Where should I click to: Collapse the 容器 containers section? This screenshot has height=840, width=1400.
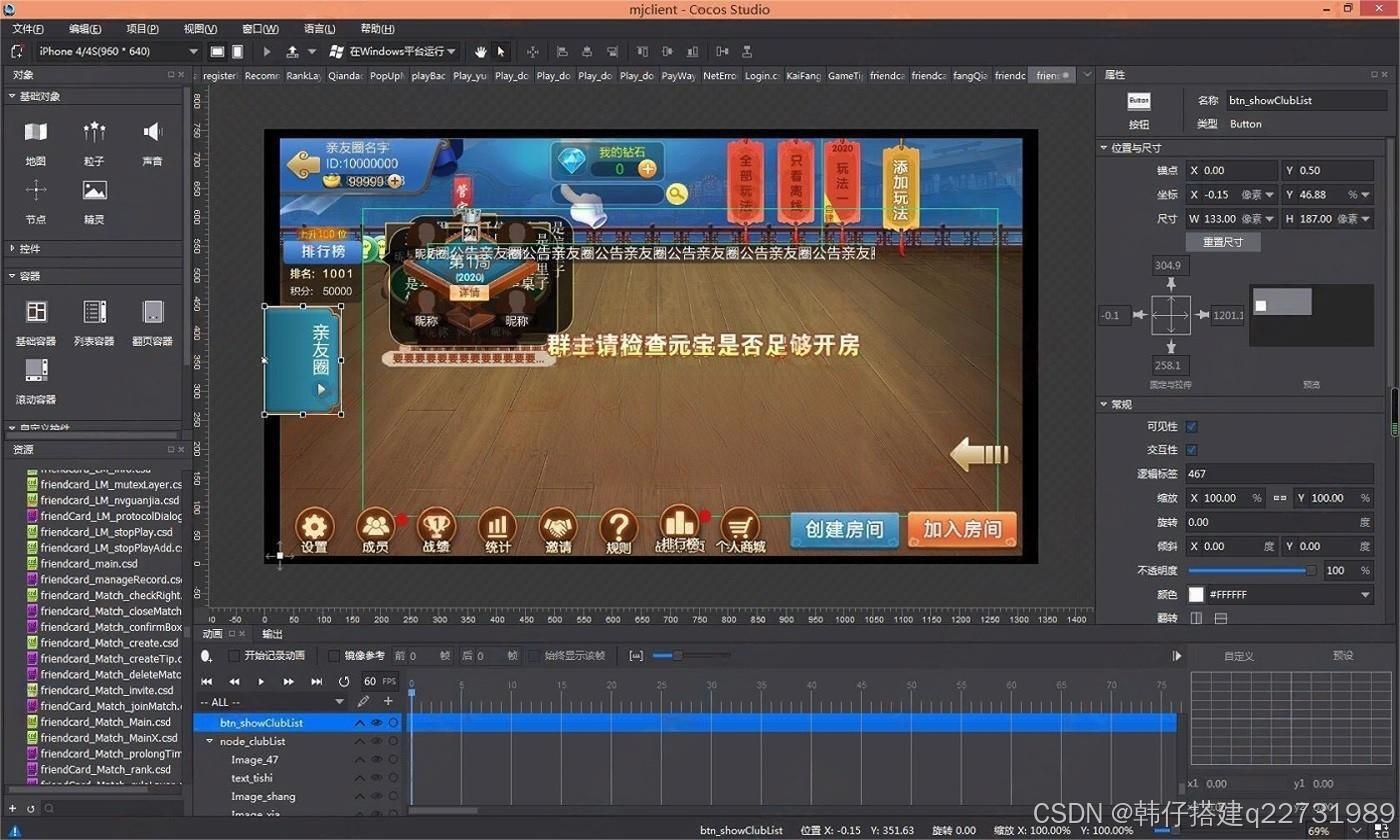click(x=12, y=276)
